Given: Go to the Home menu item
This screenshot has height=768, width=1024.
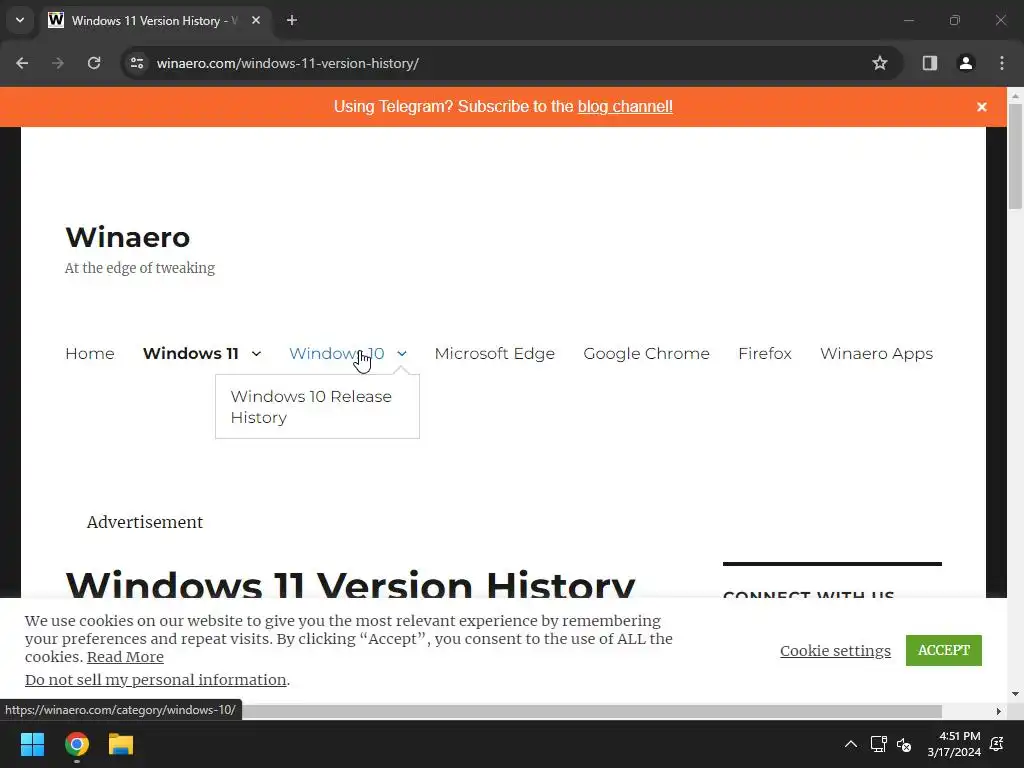Looking at the screenshot, I should point(89,353).
